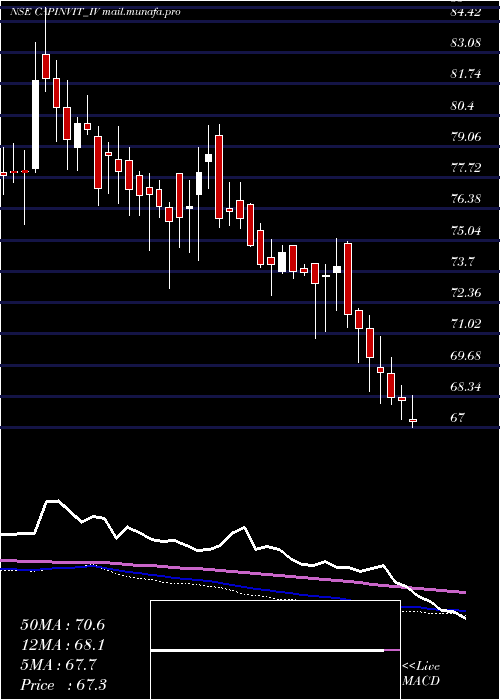Click the 80.4 price axis label
Viewport: 500px width, 700px height.
(463, 106)
